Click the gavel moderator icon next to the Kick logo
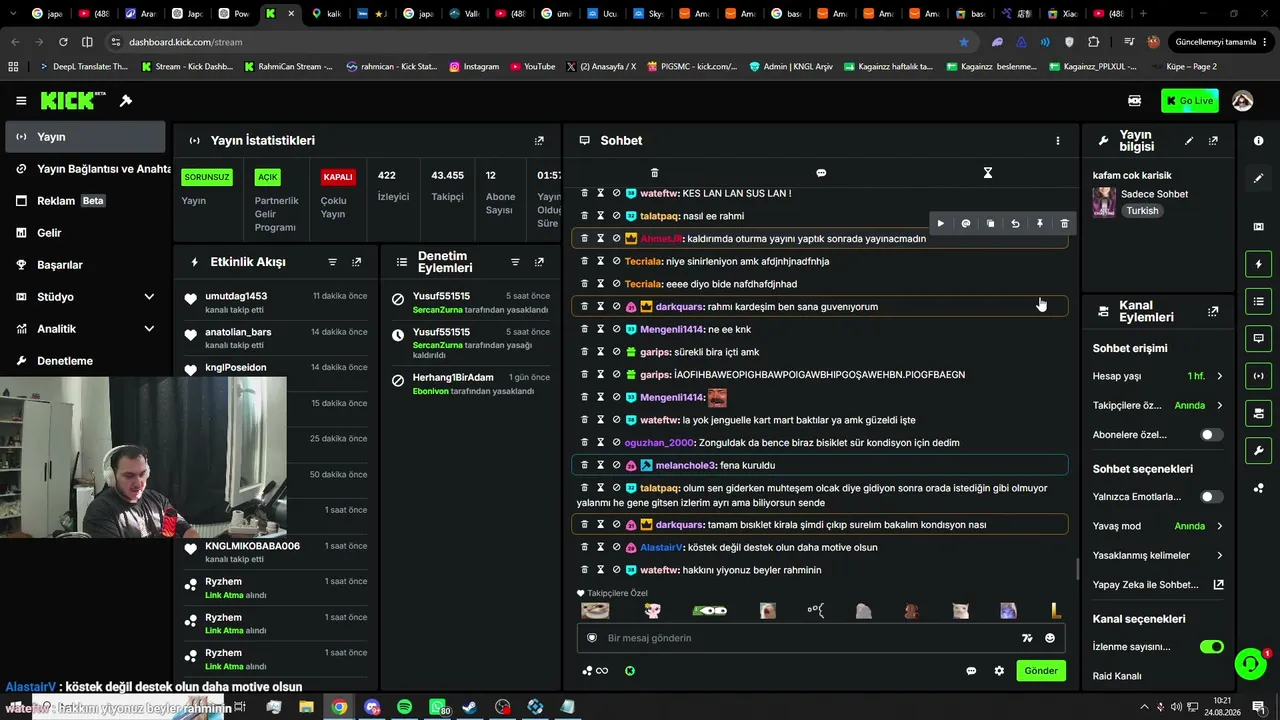 (x=126, y=101)
